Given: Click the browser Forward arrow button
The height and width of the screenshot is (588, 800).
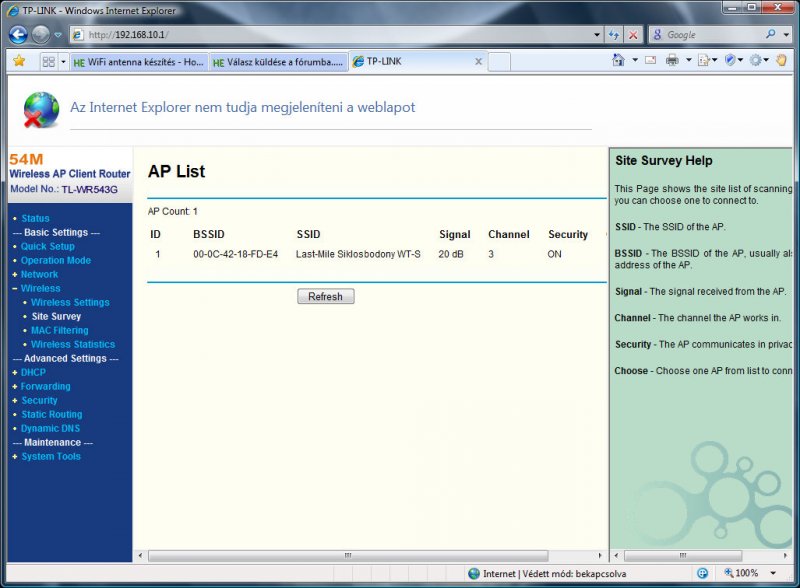Looking at the screenshot, I should (x=41, y=35).
